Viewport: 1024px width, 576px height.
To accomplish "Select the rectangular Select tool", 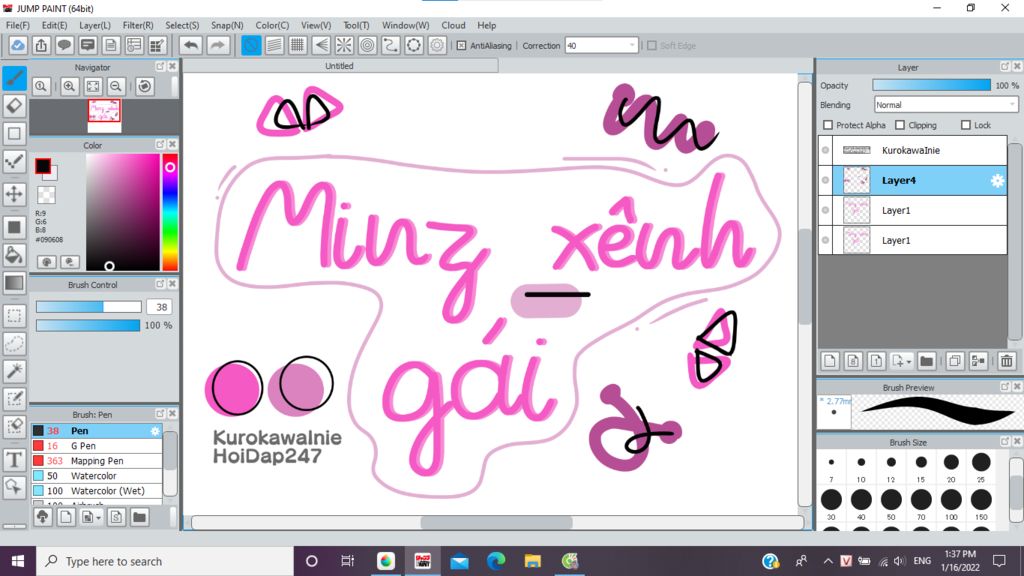I will coord(14,315).
